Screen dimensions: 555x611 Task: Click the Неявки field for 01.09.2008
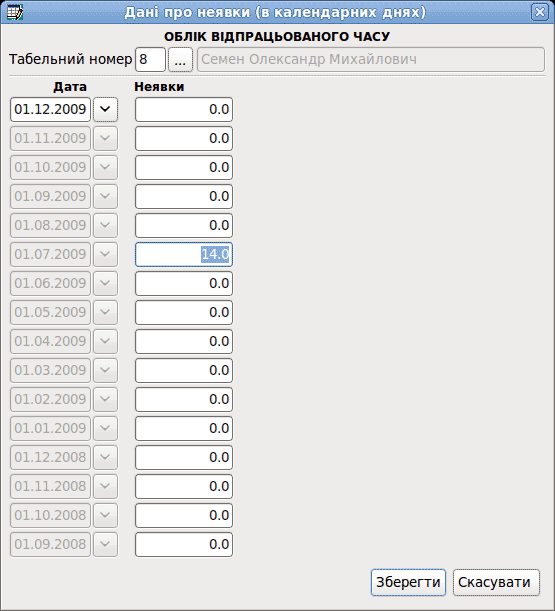pos(184,544)
